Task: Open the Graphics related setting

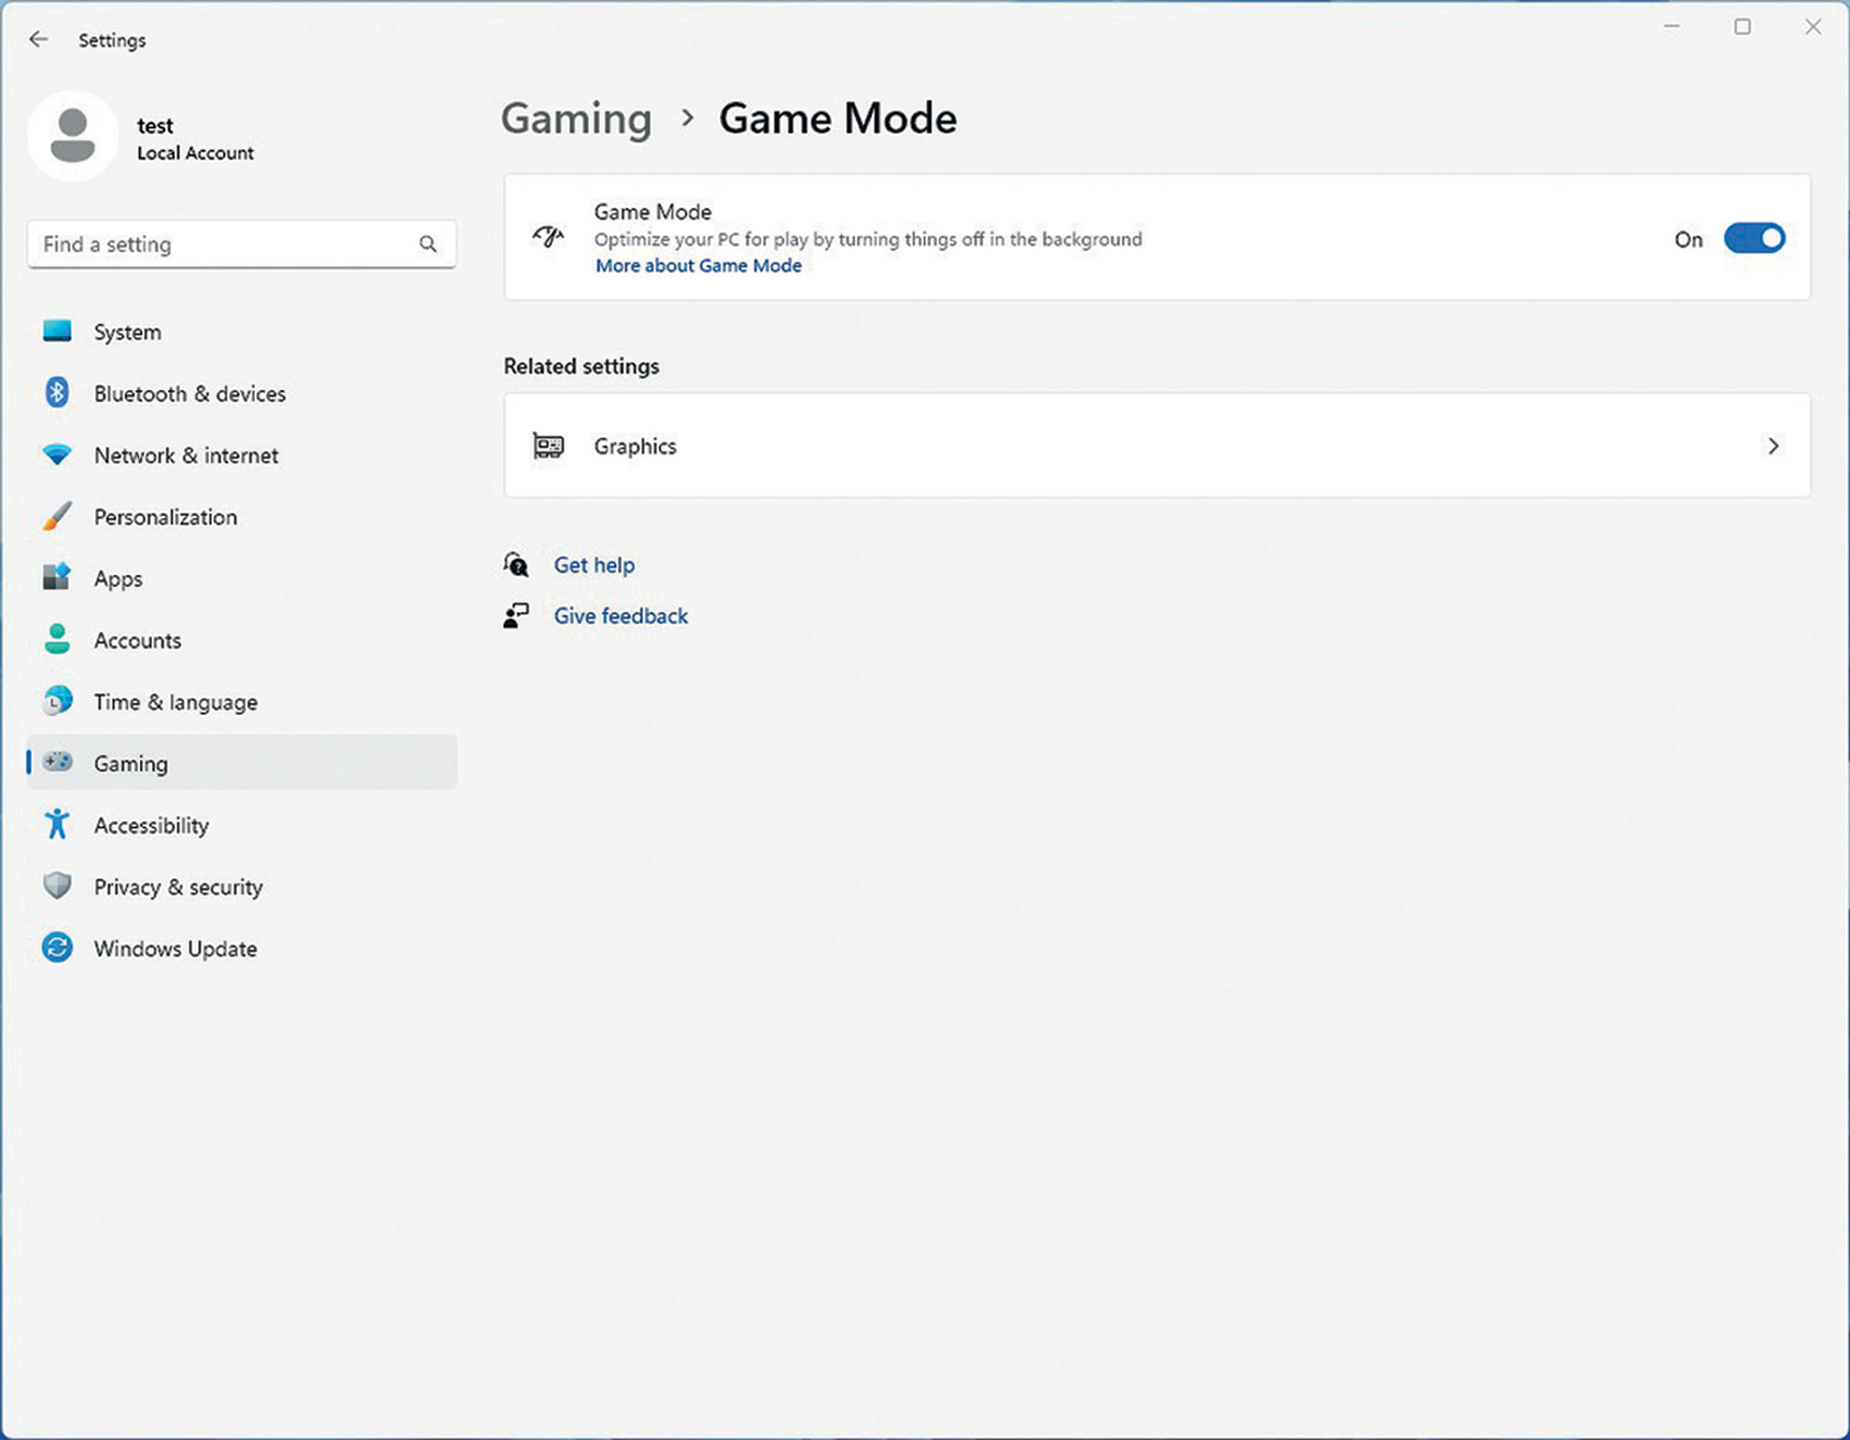Action: click(x=1157, y=446)
